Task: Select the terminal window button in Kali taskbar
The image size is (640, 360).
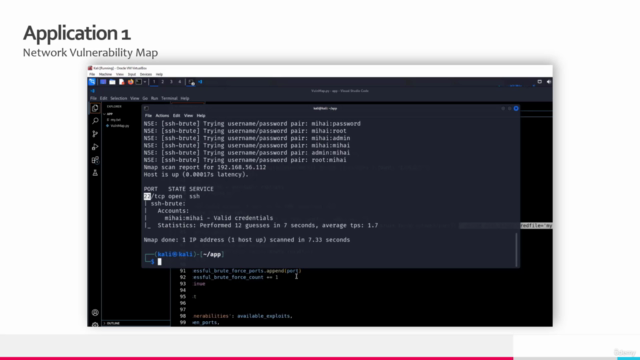Action: coord(191,82)
